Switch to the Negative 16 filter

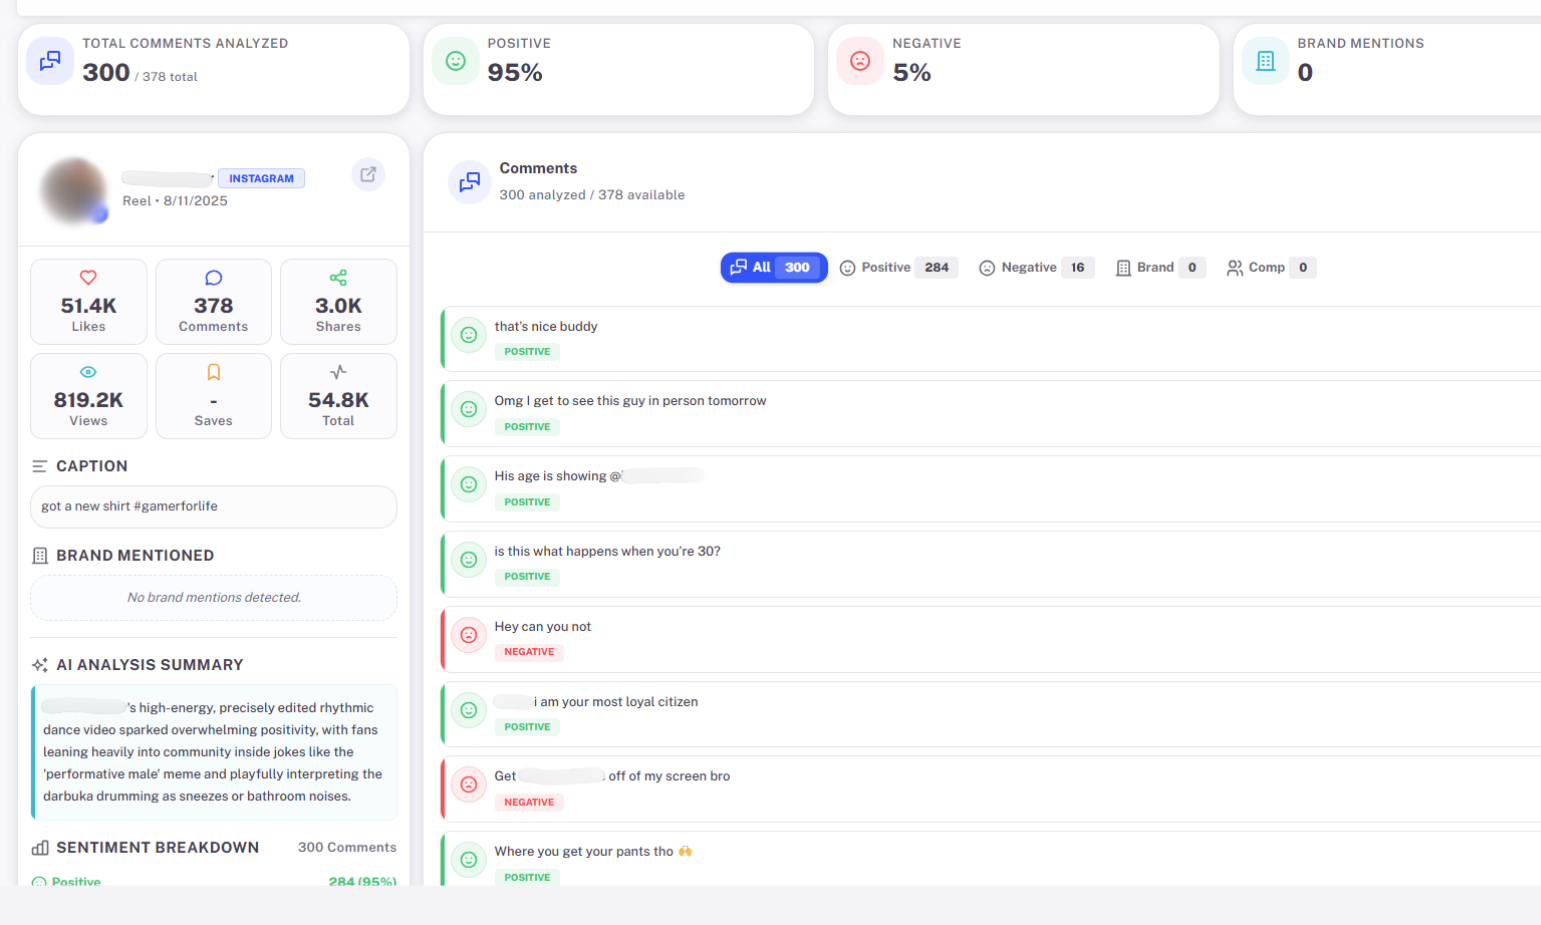point(1036,268)
